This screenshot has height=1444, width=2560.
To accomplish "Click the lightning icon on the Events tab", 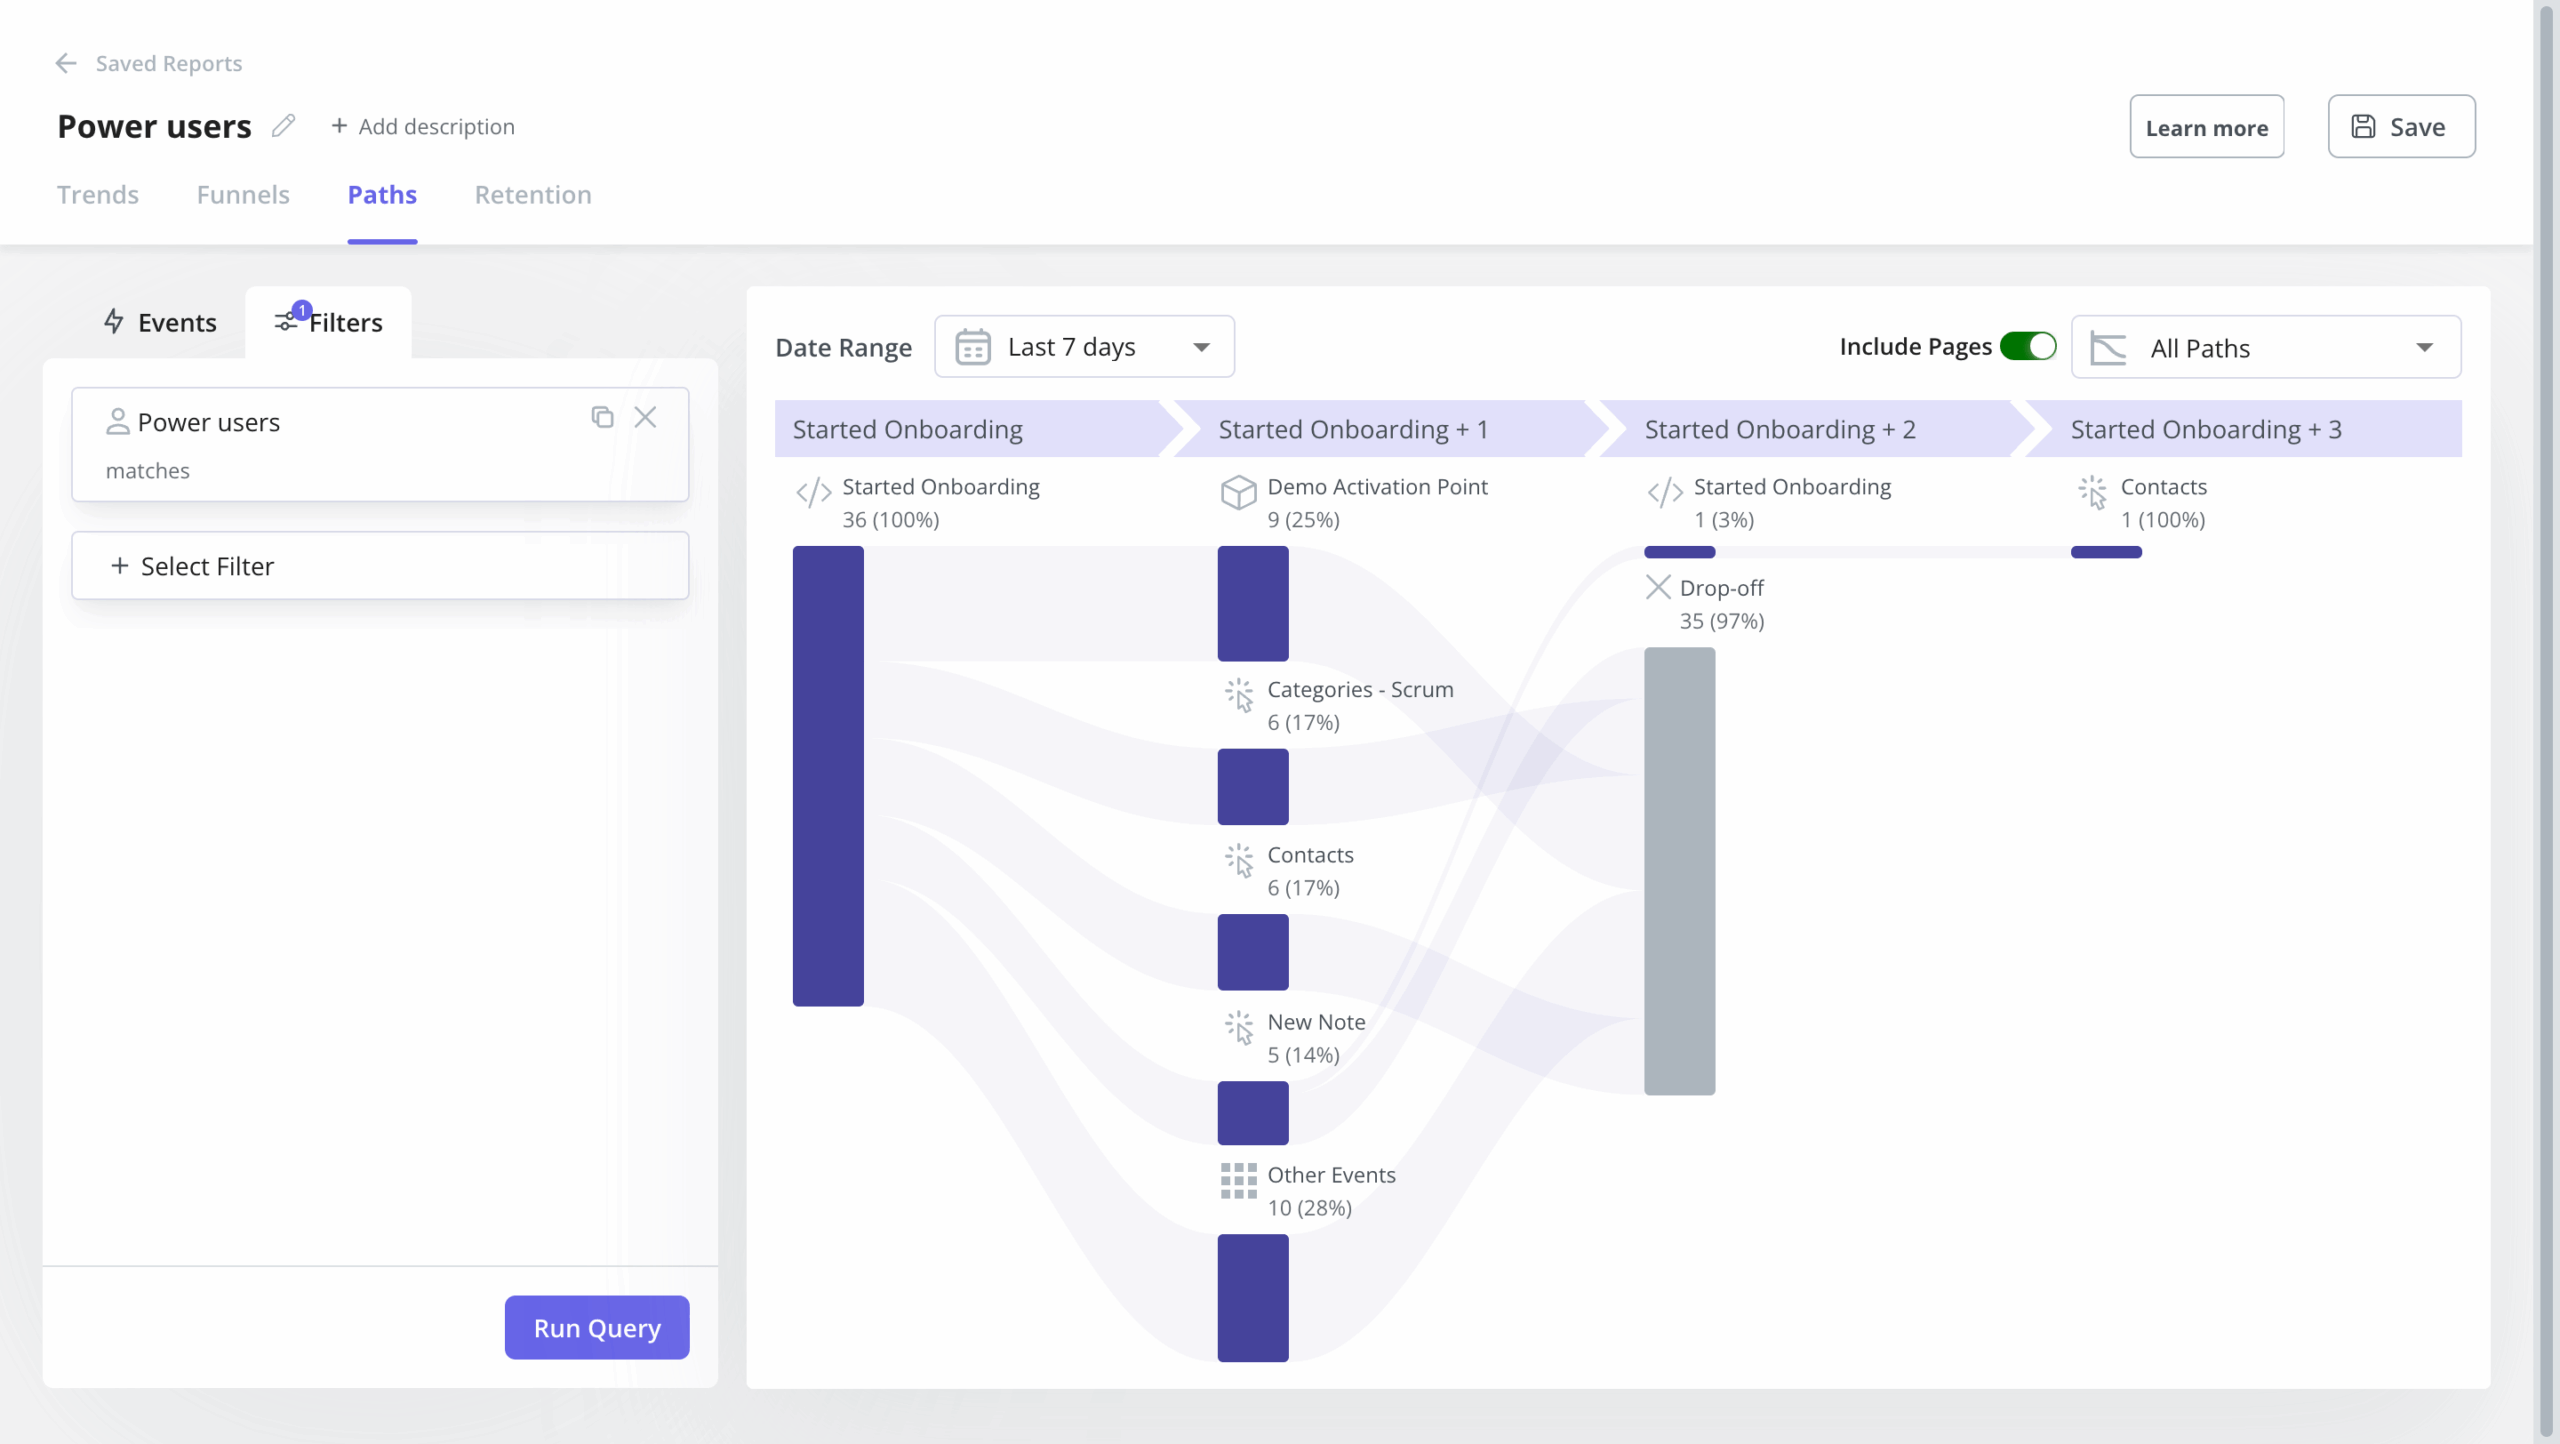I will tap(115, 322).
